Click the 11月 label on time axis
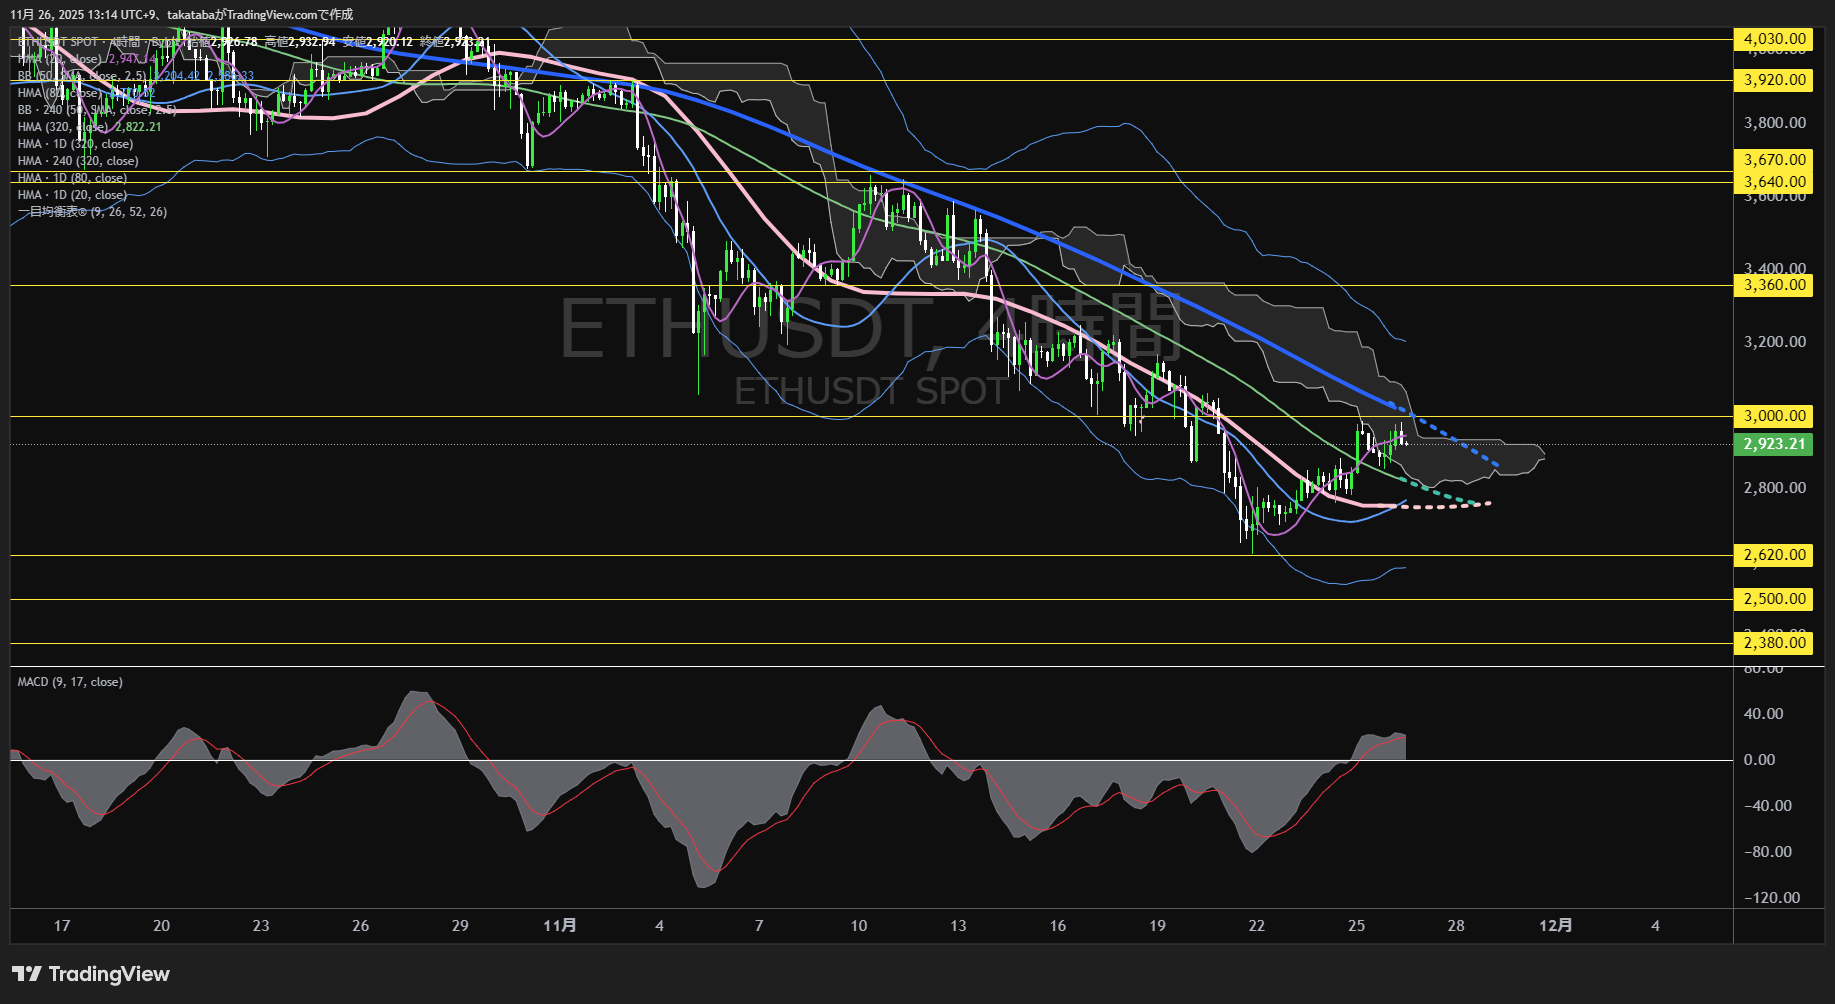This screenshot has width=1835, height=1004. click(x=559, y=926)
